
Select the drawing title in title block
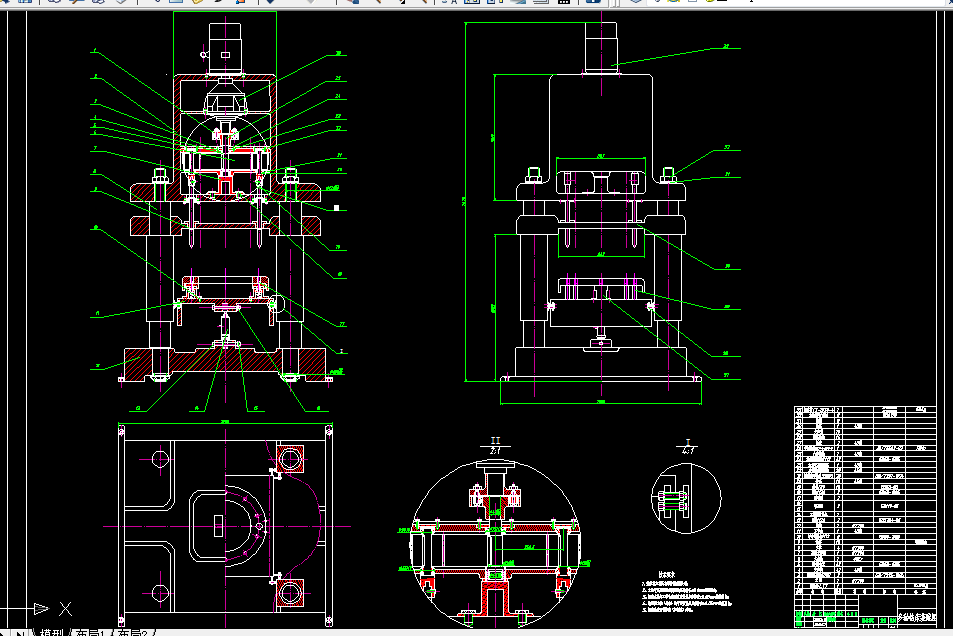click(917, 618)
